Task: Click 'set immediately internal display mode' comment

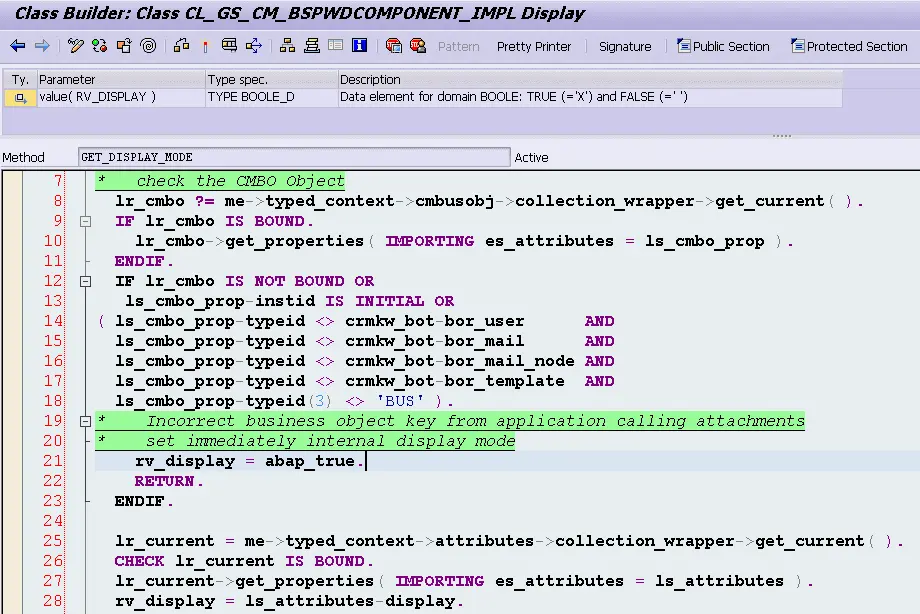Action: pyautogui.click(x=331, y=441)
